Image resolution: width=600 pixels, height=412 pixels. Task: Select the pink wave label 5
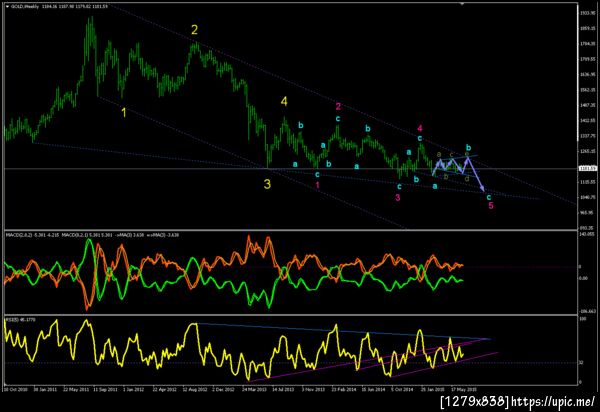[491, 205]
